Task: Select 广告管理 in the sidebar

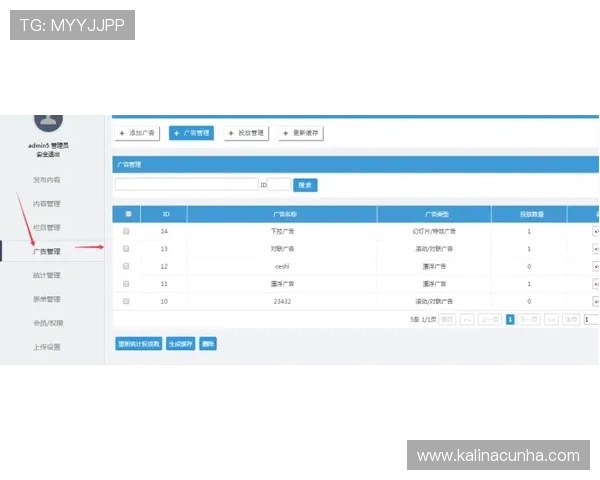Action: (x=46, y=251)
